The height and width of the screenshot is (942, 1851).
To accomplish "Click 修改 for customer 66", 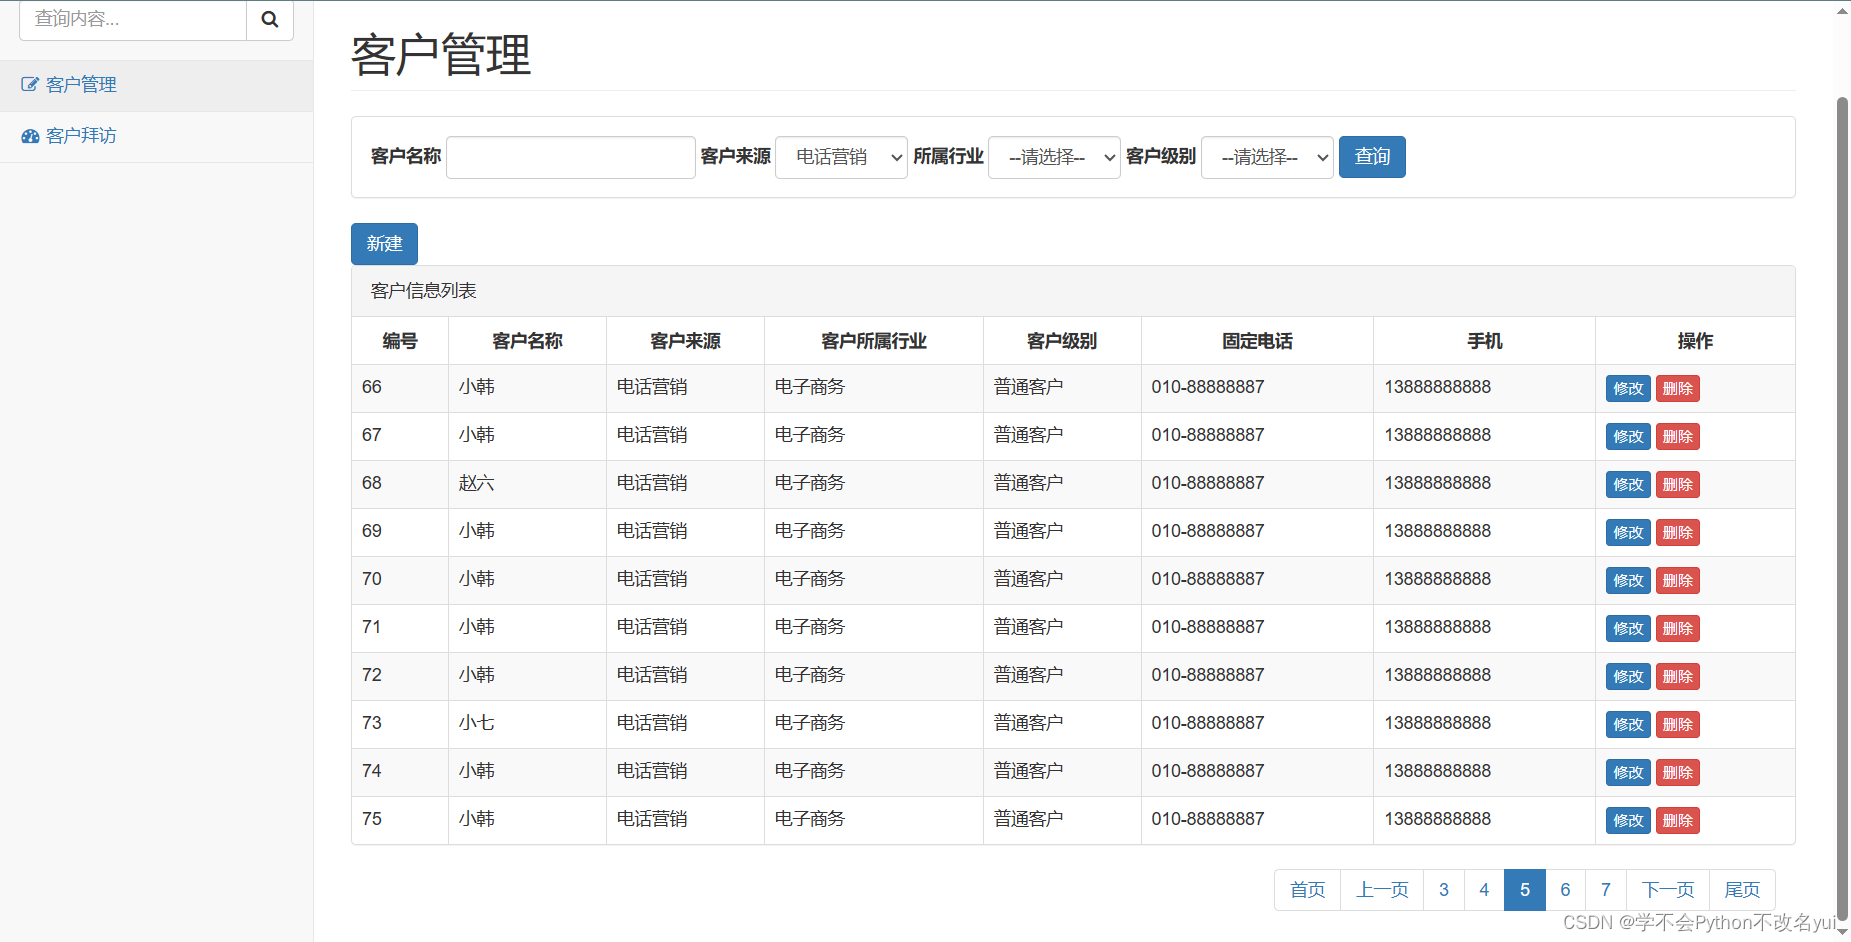I will coord(1628,389).
